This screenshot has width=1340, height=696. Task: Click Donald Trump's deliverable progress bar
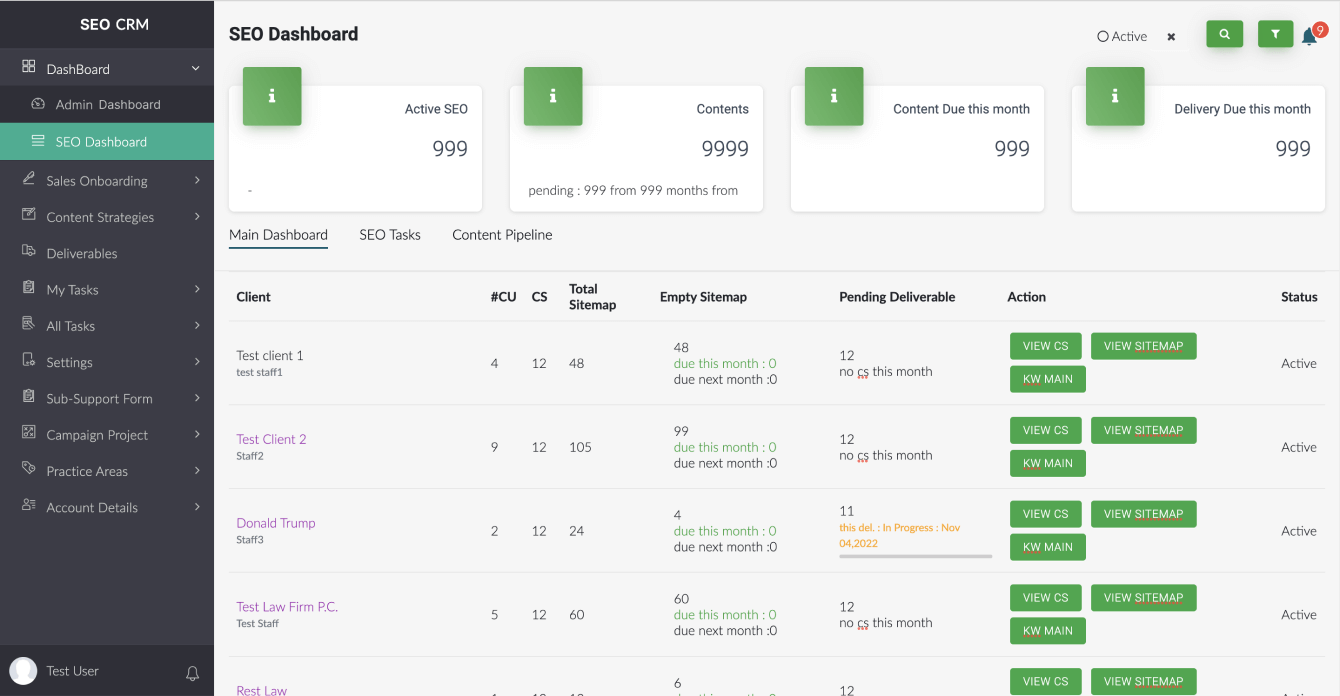pos(915,556)
